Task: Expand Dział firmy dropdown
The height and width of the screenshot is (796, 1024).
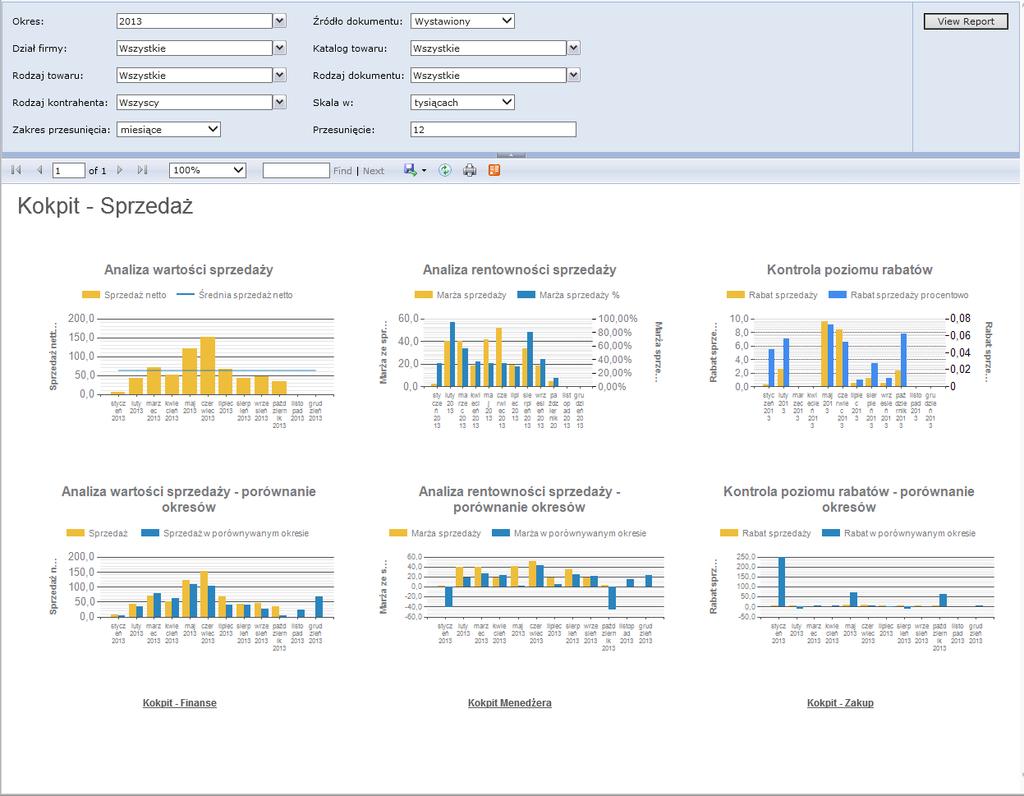Action: 280,48
